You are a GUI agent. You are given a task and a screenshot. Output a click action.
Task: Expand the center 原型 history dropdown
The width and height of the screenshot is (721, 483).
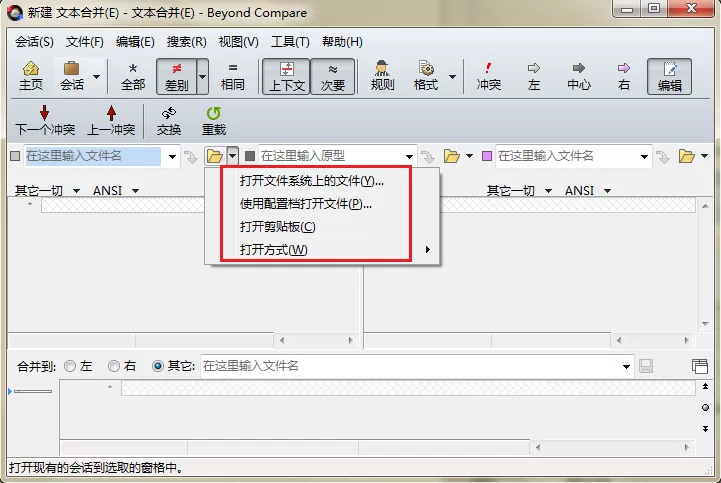(409, 156)
